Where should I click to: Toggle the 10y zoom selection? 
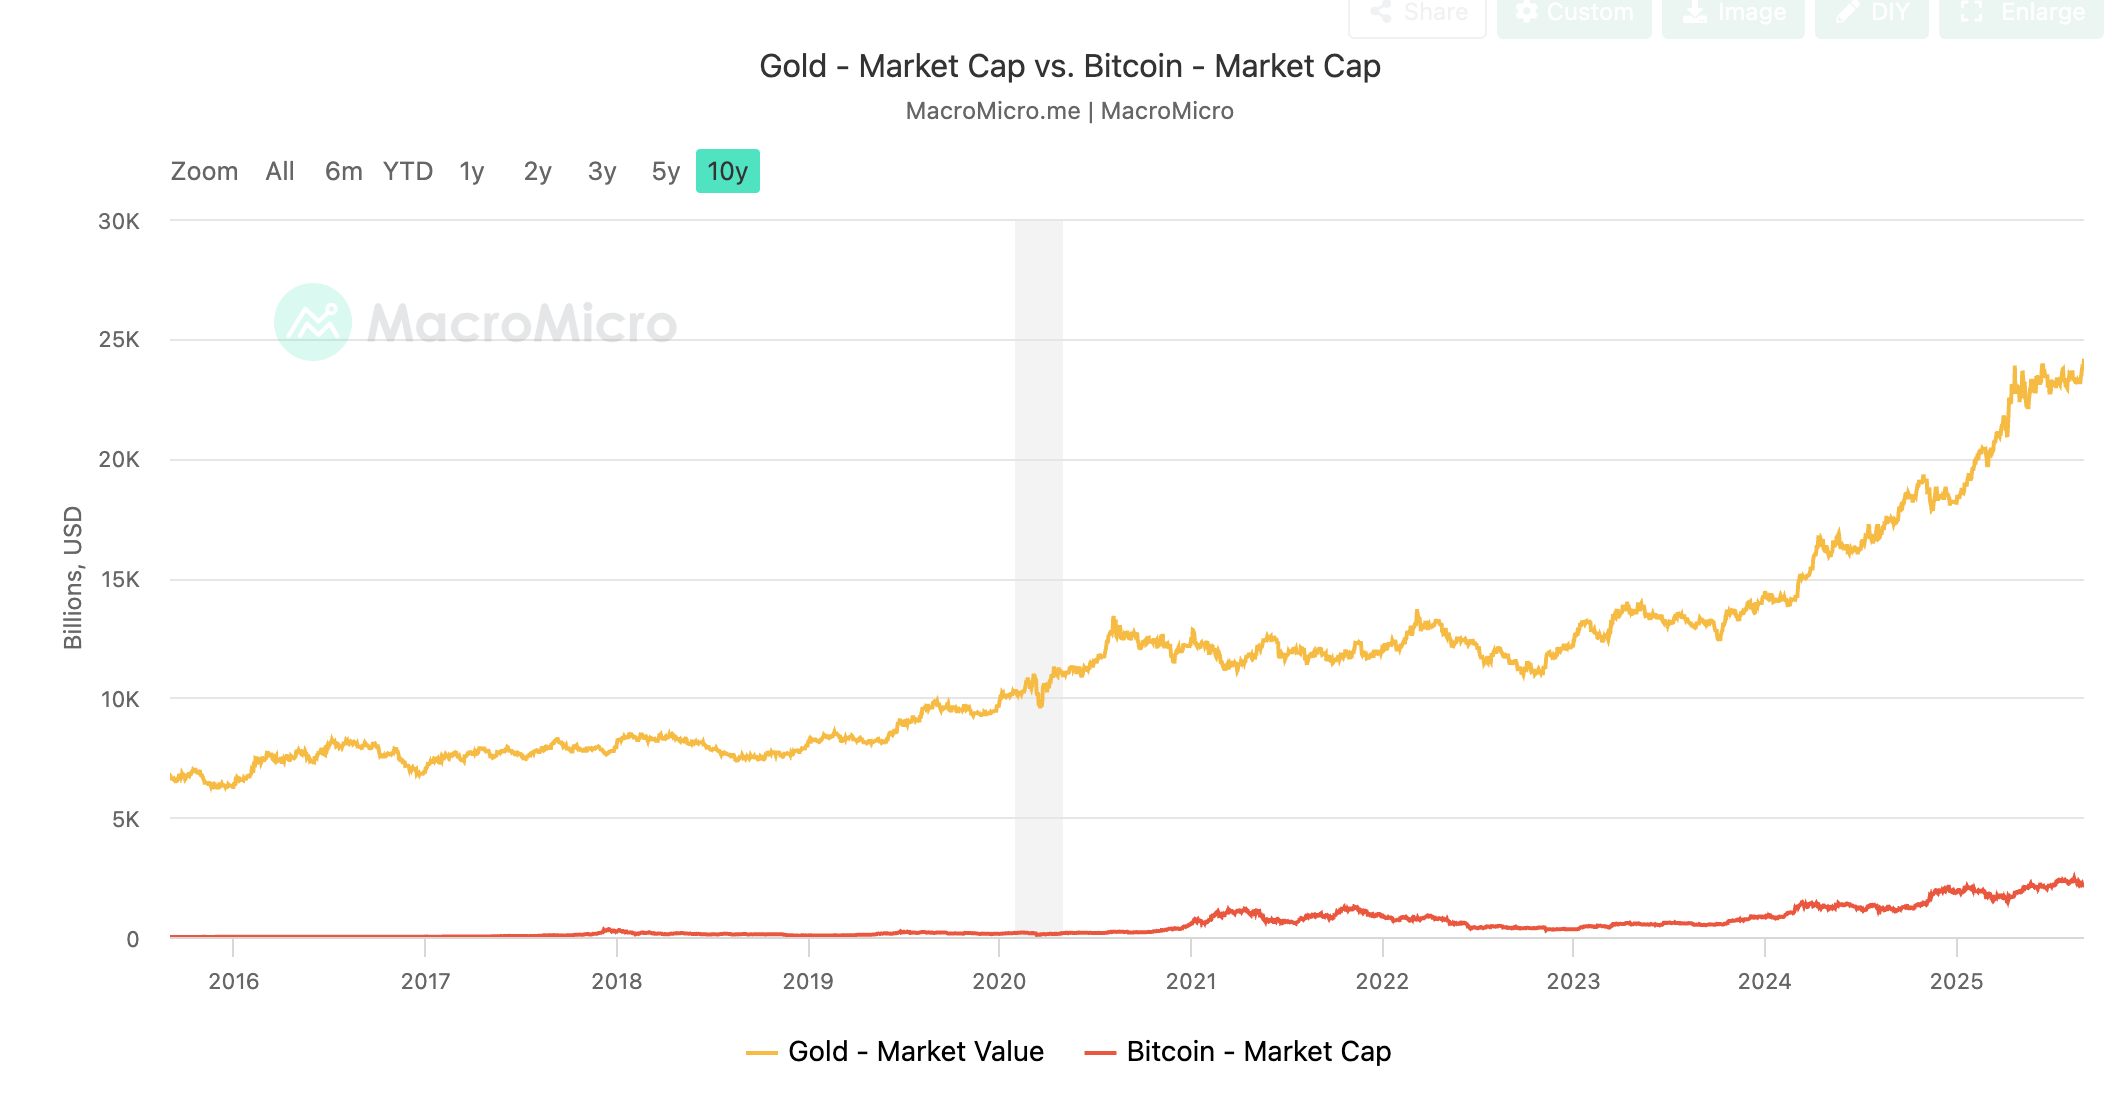point(727,170)
